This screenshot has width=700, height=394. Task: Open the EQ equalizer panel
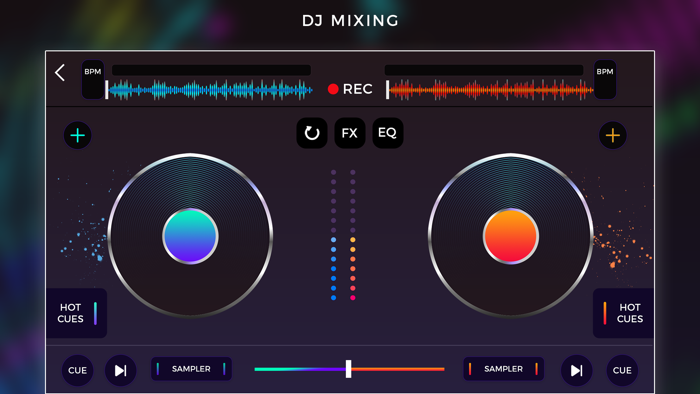(x=388, y=133)
